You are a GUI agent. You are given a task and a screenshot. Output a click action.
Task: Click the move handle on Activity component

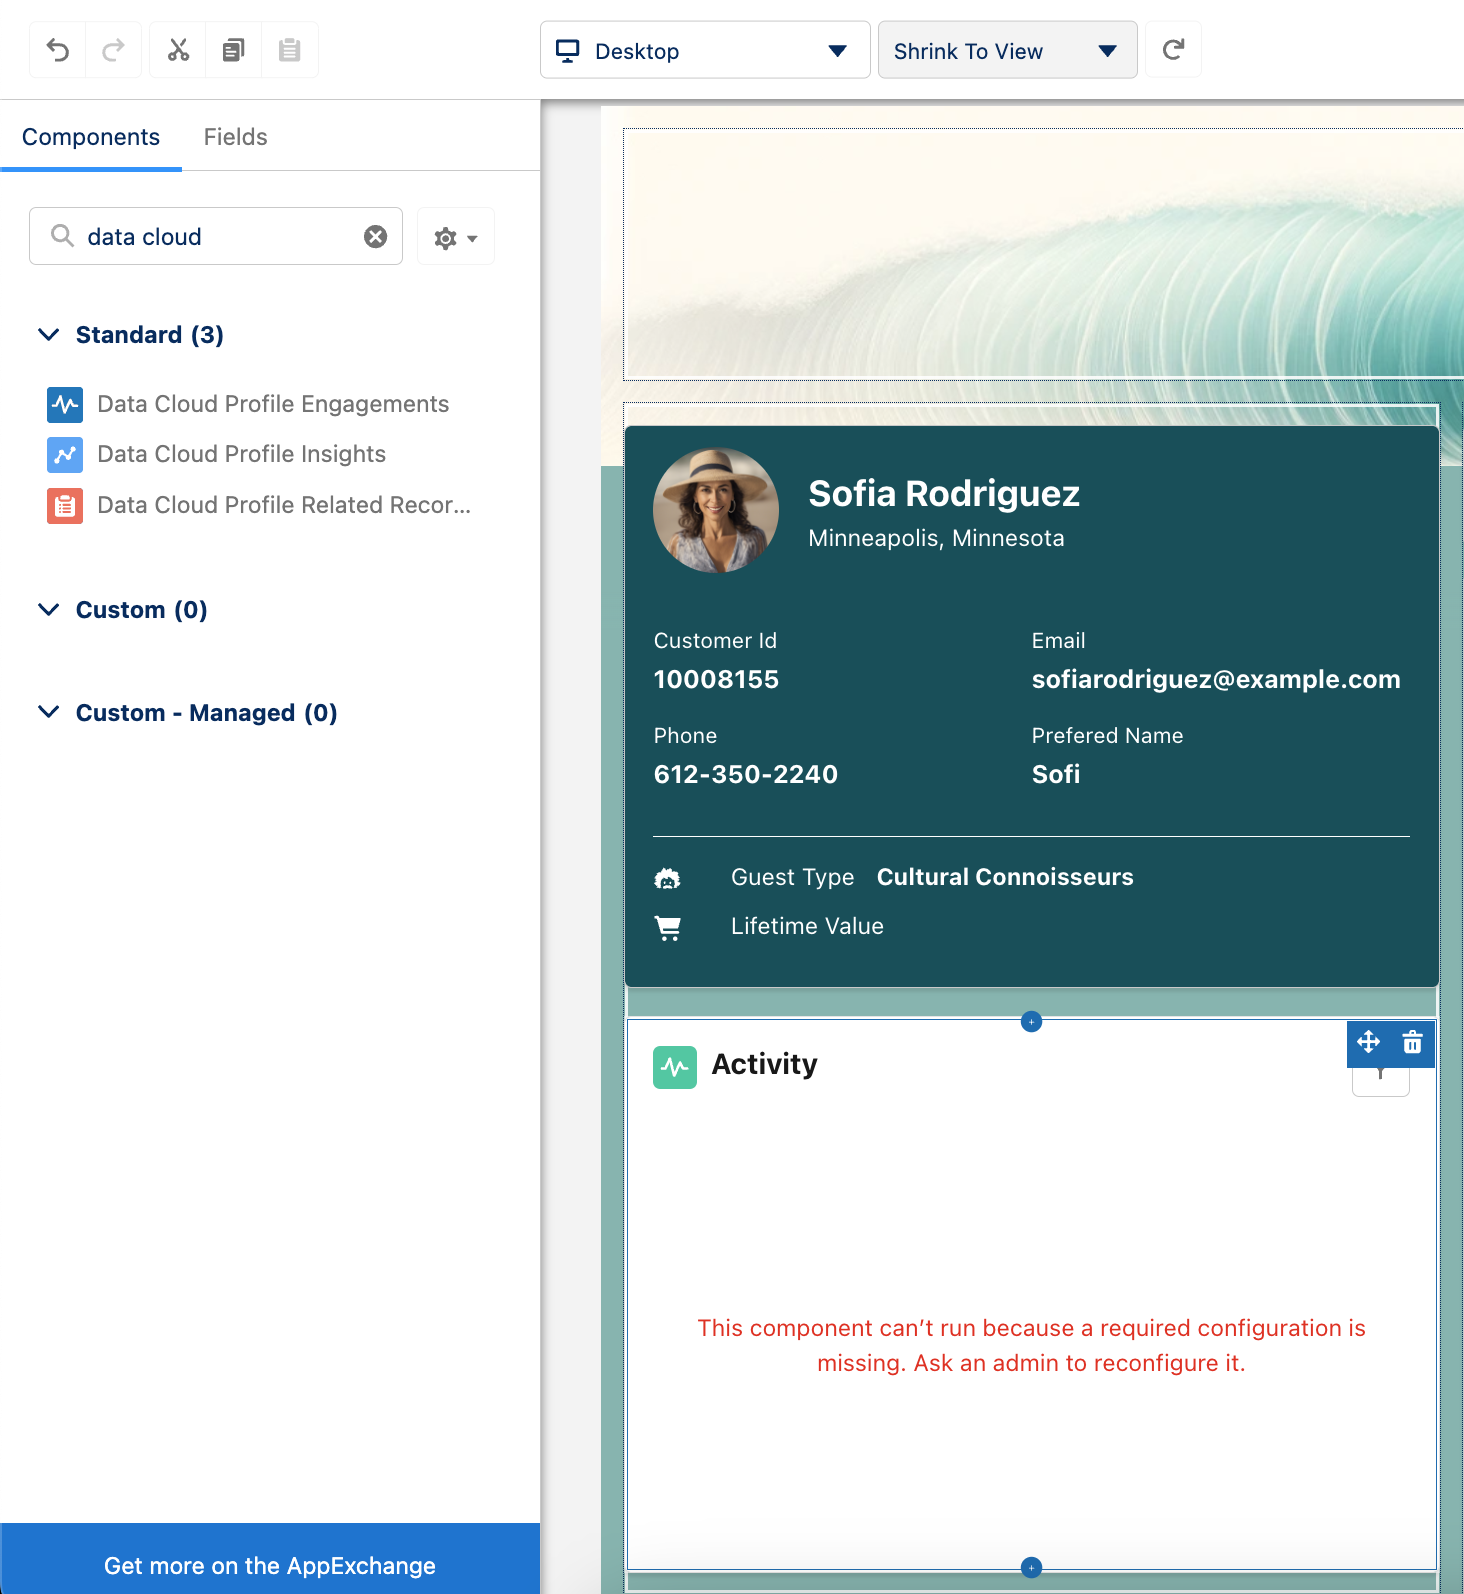[1369, 1043]
